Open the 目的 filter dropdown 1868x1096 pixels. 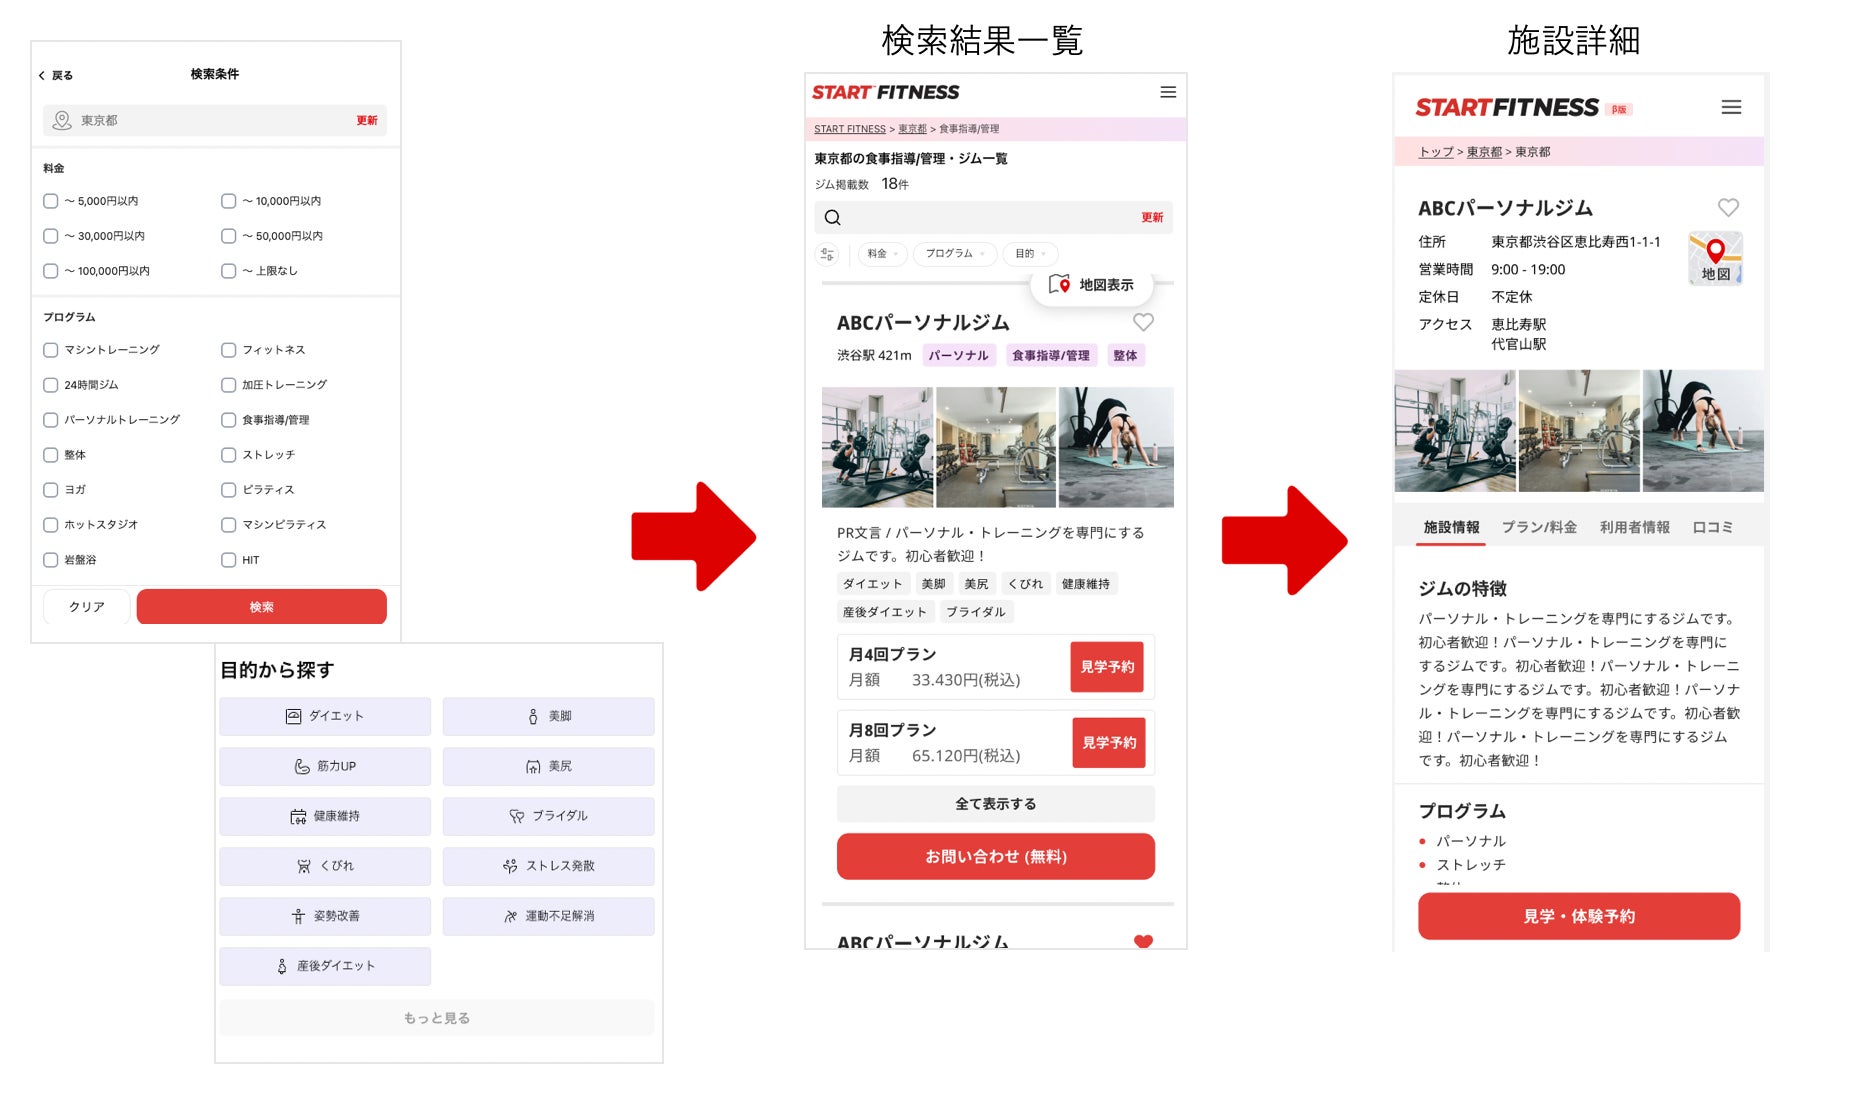(x=1030, y=254)
